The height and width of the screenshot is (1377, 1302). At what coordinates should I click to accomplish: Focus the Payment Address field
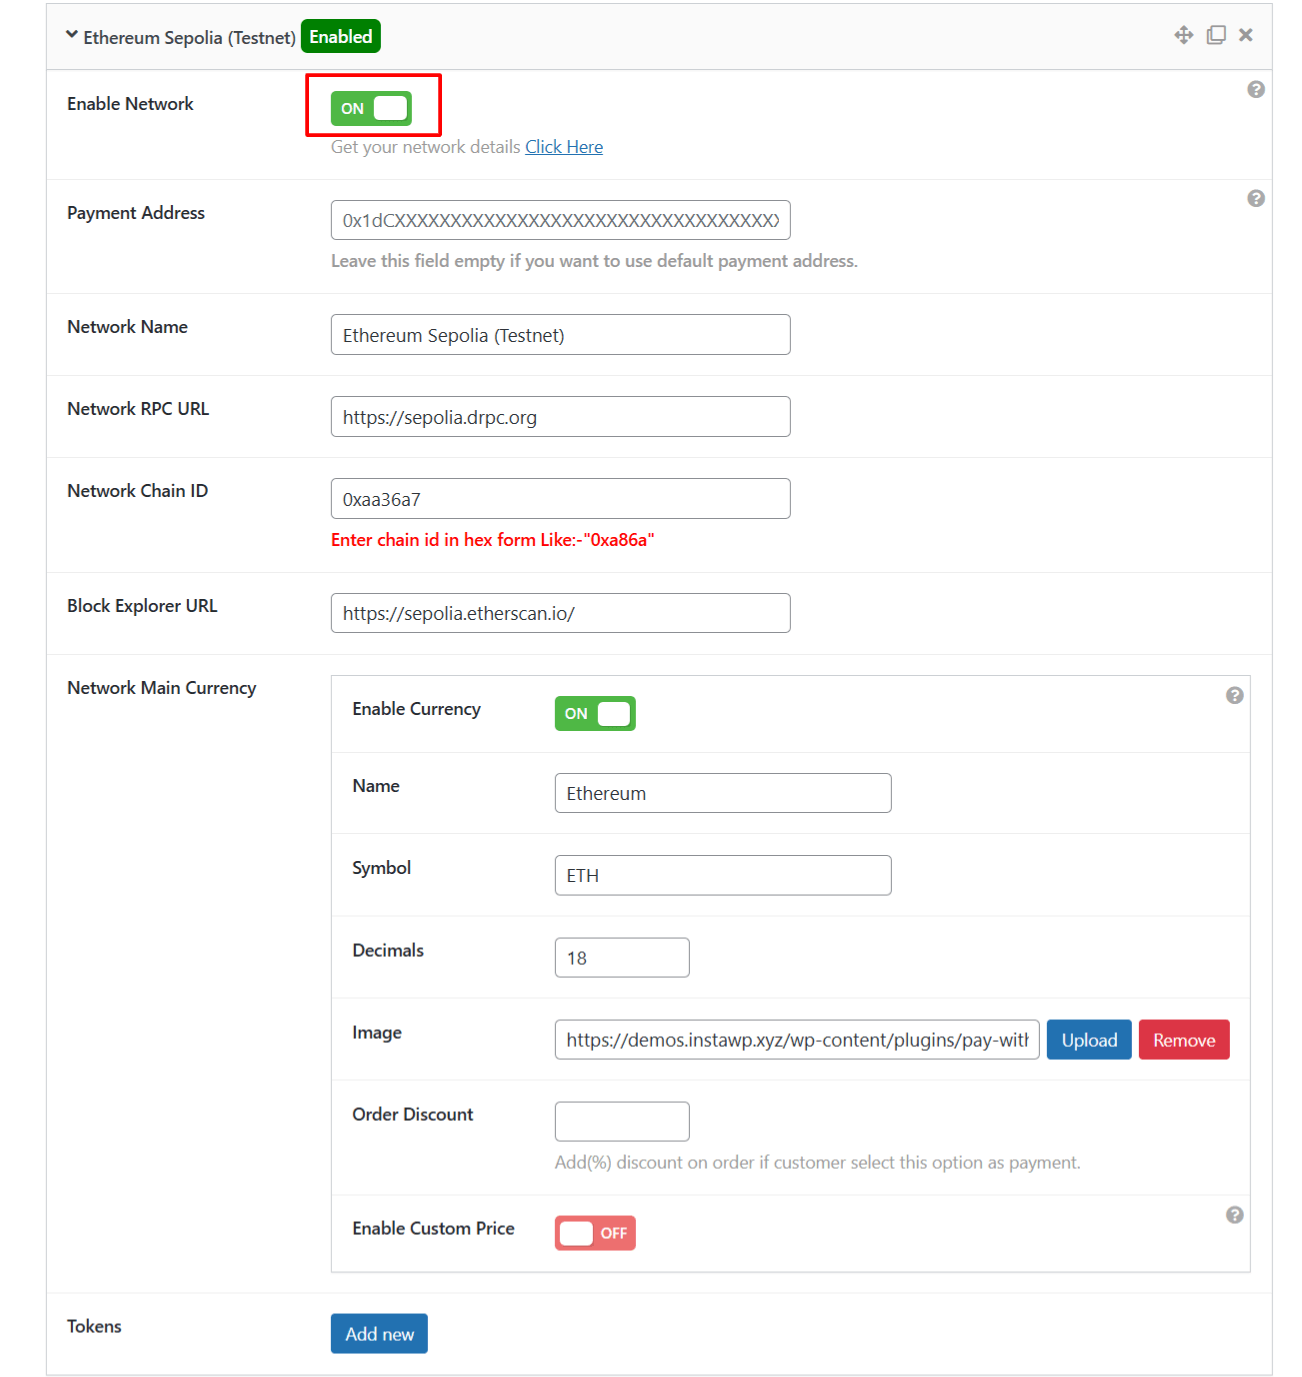click(x=560, y=221)
